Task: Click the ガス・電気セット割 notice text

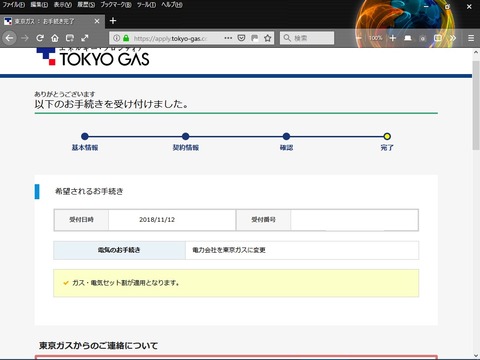Action: tap(126, 283)
